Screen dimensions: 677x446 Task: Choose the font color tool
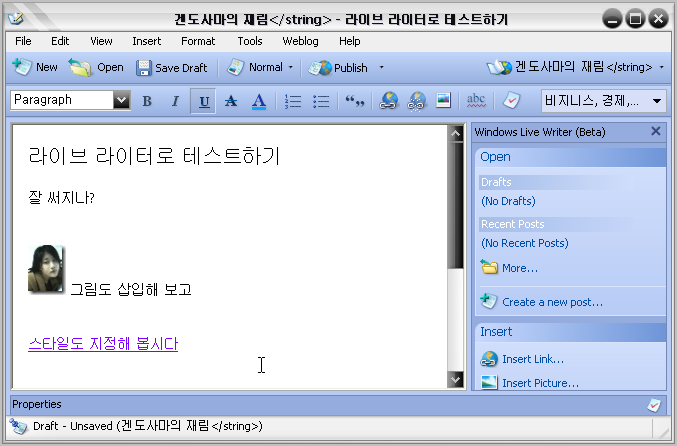259,101
